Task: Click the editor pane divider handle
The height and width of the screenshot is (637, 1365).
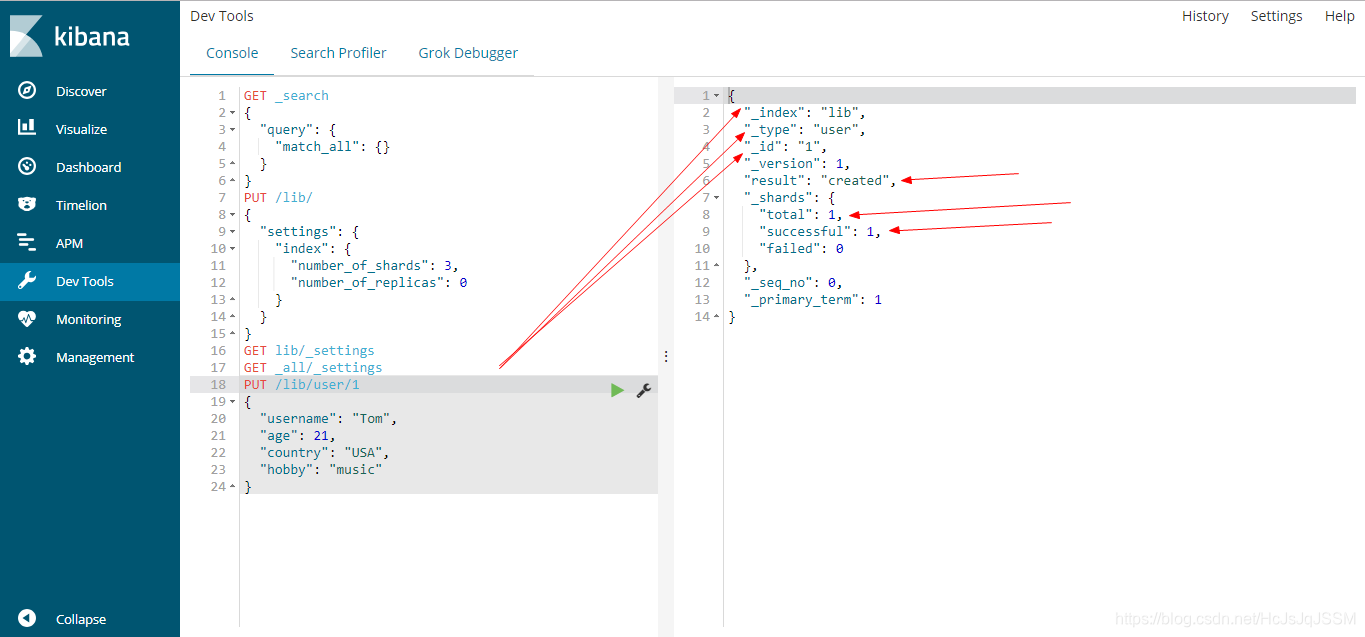Action: (666, 356)
